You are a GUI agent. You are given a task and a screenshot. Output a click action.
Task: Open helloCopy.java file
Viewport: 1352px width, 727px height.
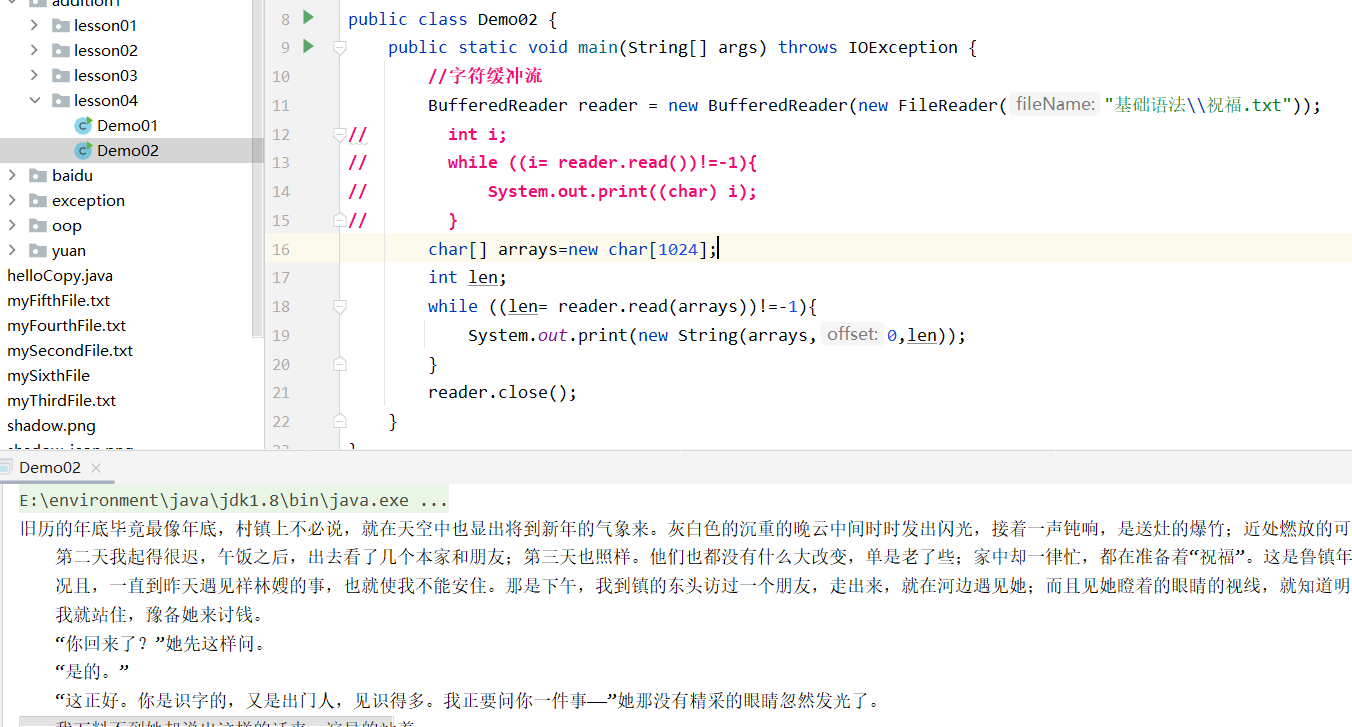pyautogui.click(x=60, y=275)
